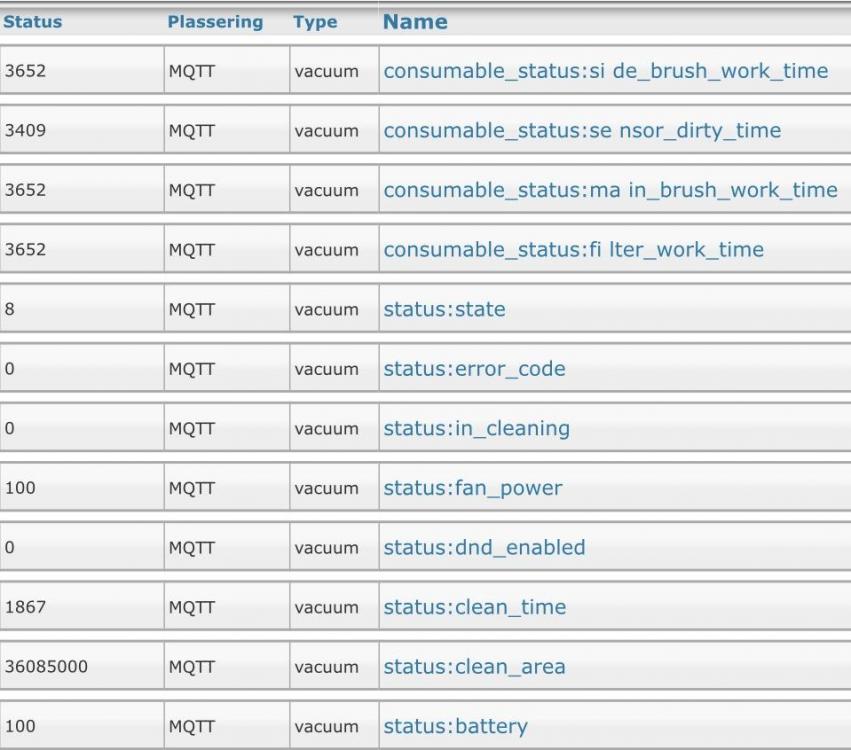Open the consumable_status:sensor_dirty_time link
This screenshot has height=750, width=851.
[582, 131]
